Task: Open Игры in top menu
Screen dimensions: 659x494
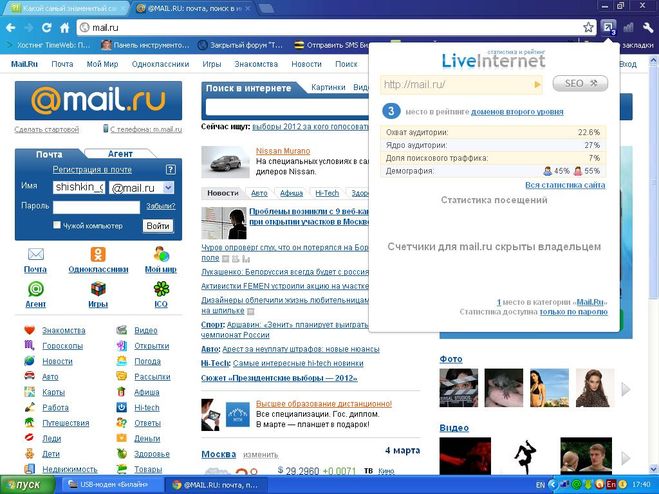Action: click(211, 64)
